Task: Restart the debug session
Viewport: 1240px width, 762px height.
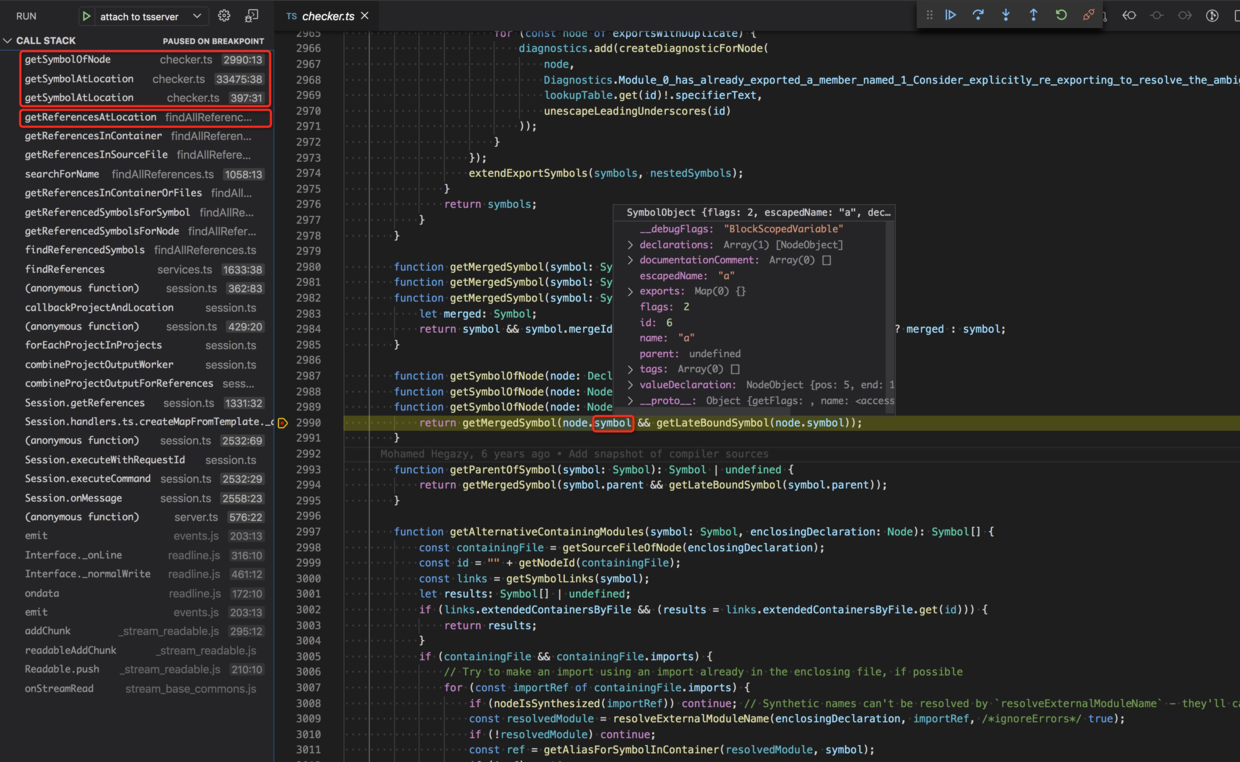Action: coord(1061,15)
